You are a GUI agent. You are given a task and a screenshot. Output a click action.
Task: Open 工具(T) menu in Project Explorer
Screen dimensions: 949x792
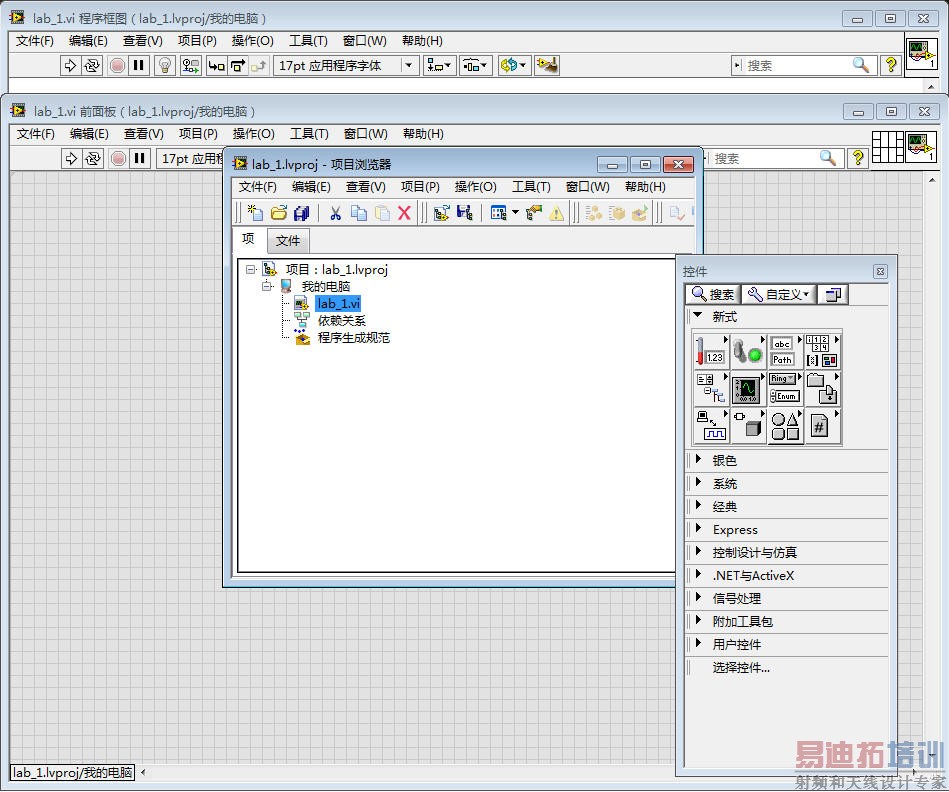click(531, 187)
